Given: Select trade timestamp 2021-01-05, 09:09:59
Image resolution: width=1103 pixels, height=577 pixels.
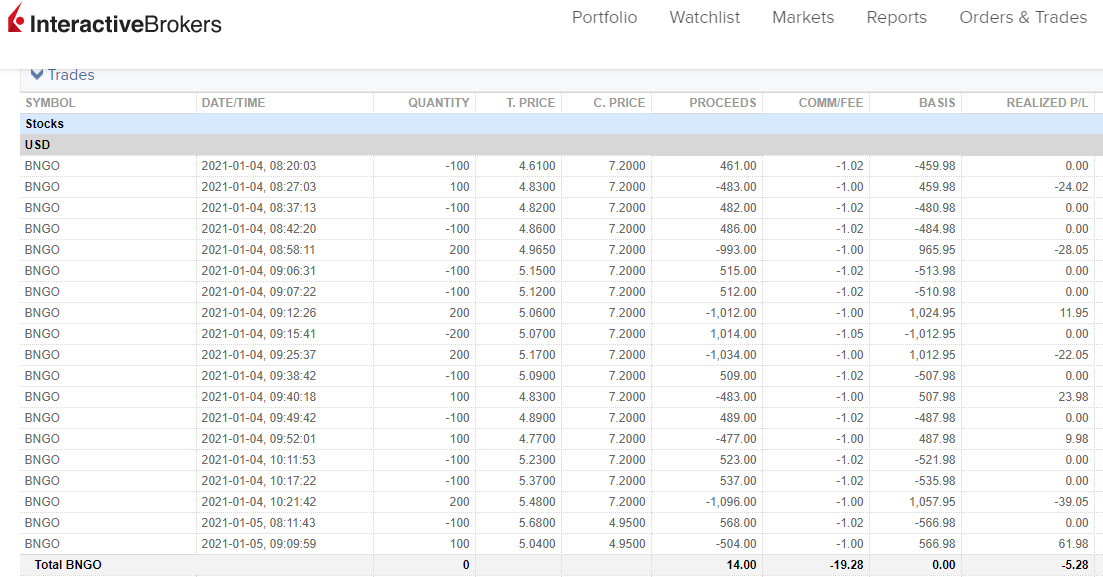Looking at the screenshot, I should point(259,544).
